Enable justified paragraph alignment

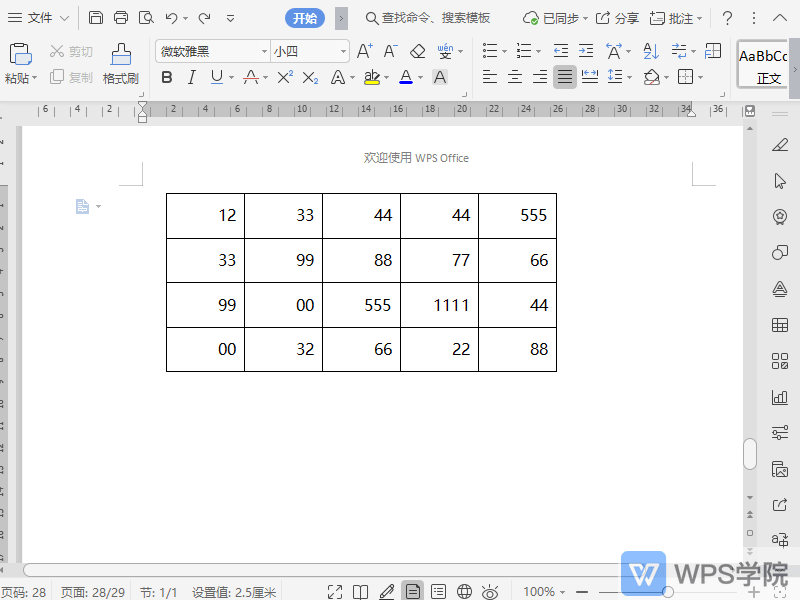565,77
